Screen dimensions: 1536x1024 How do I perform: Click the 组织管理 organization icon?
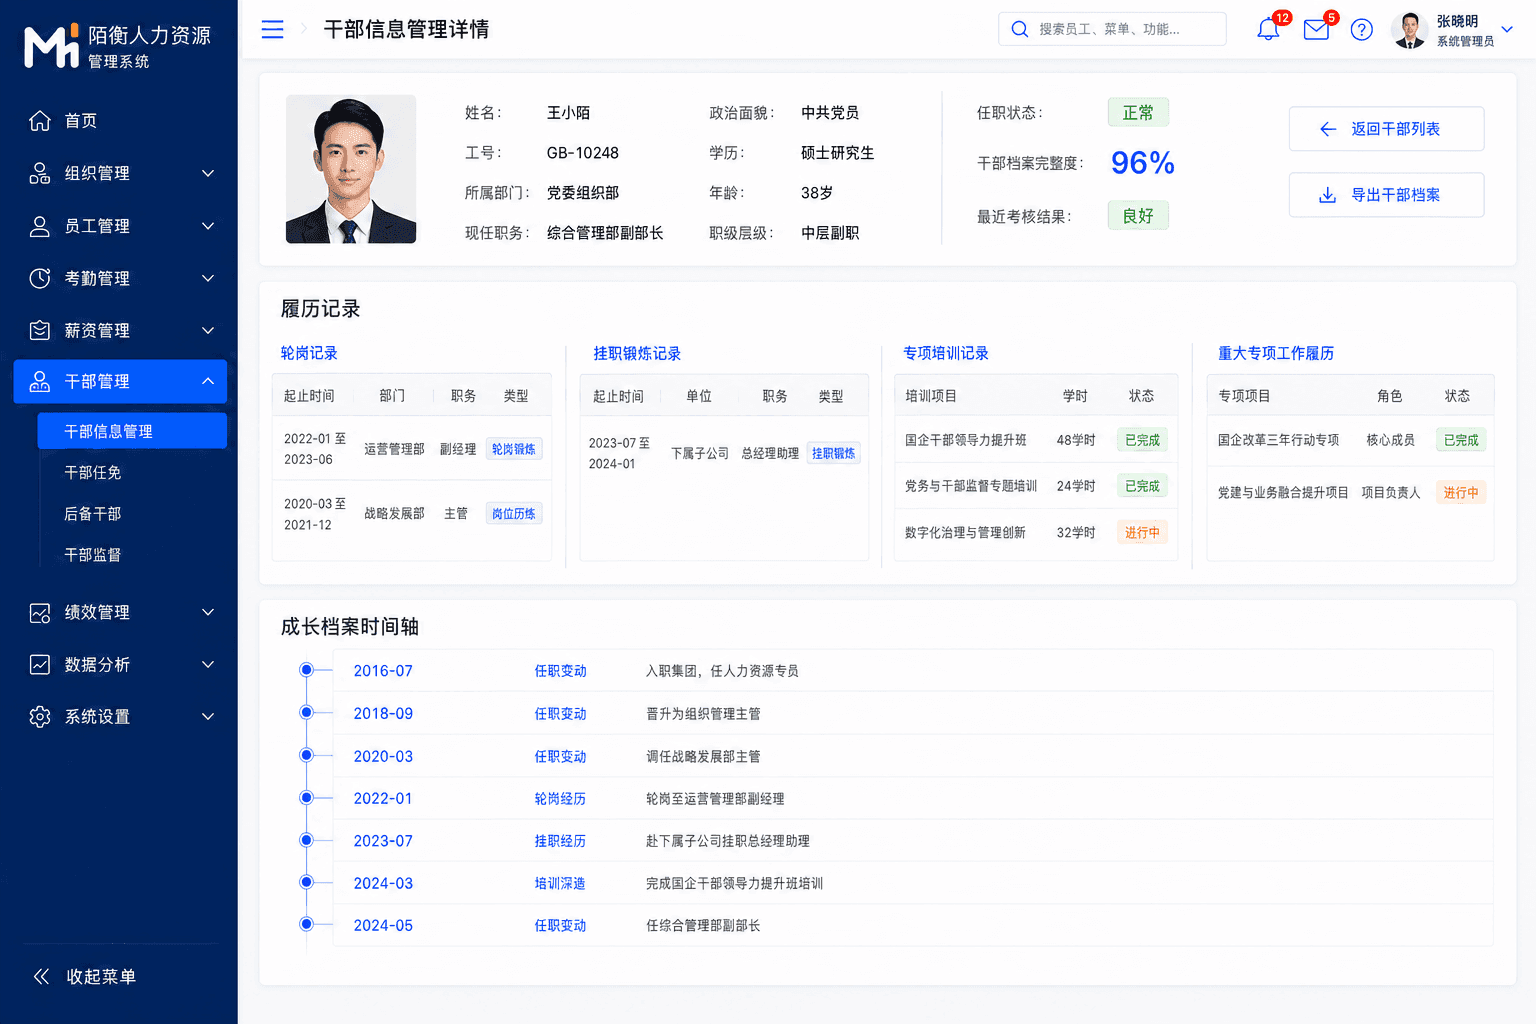(x=40, y=173)
